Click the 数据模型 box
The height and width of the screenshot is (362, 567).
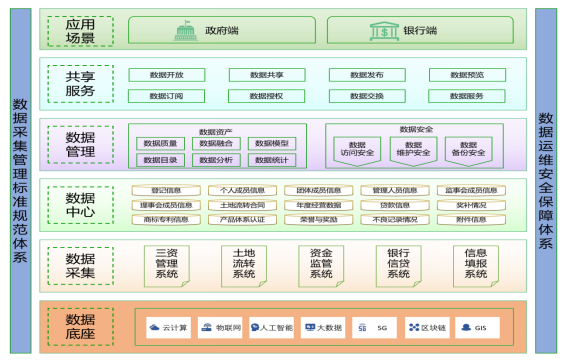tap(272, 144)
